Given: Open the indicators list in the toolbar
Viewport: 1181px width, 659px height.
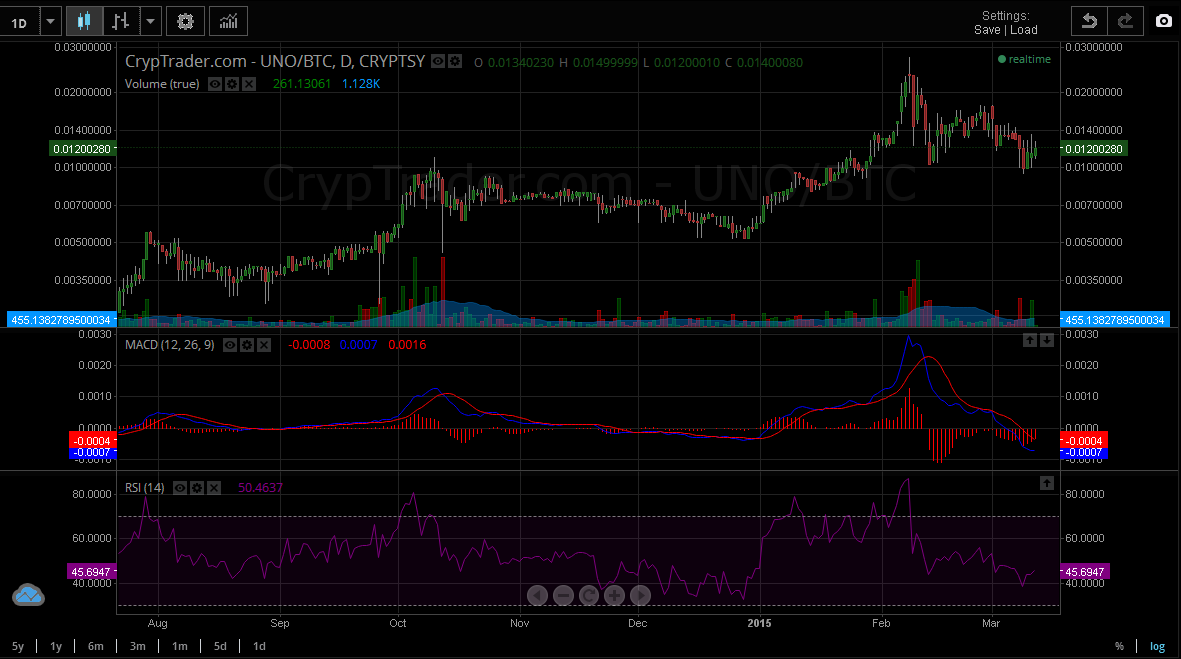Looking at the screenshot, I should click(228, 22).
